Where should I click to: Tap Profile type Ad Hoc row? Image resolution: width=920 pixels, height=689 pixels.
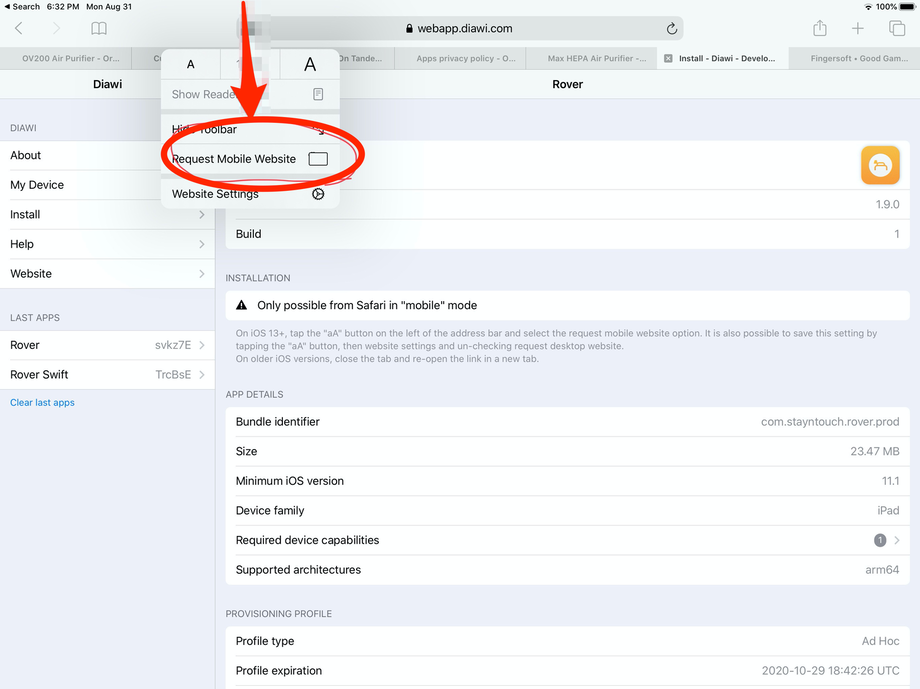click(x=567, y=641)
